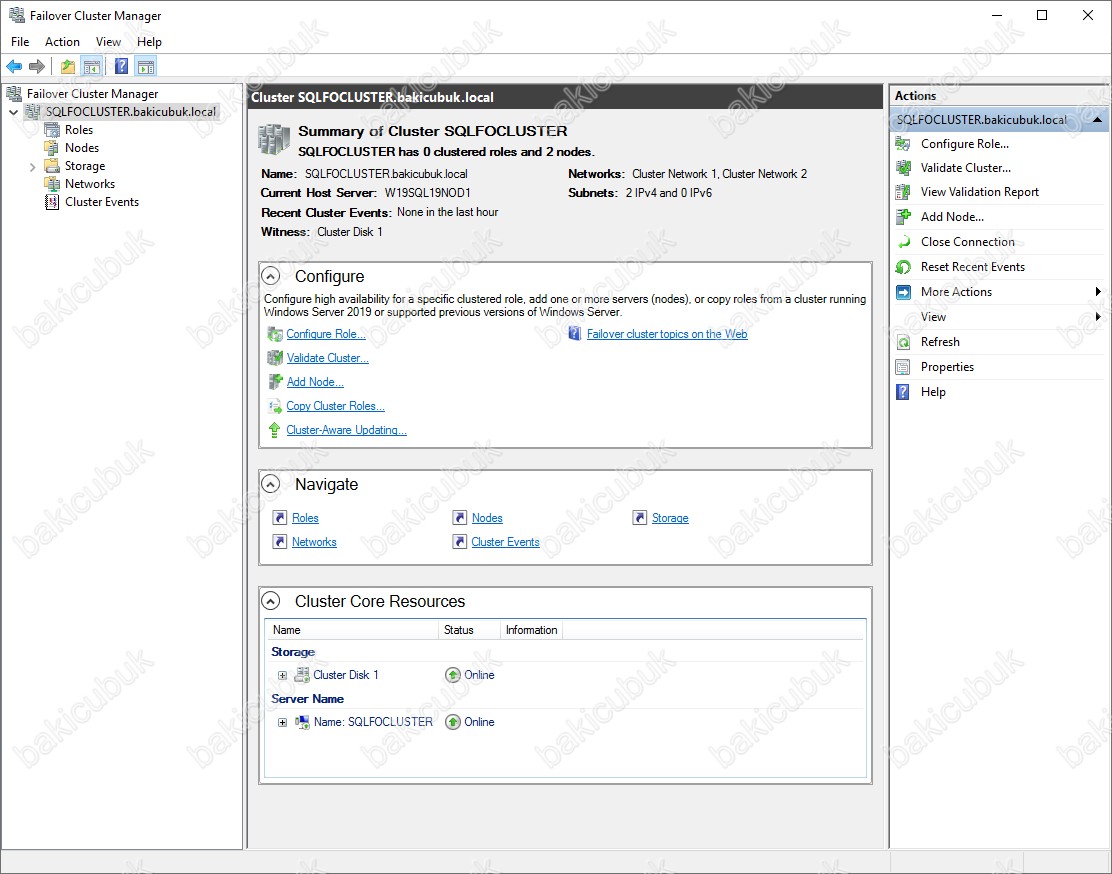This screenshot has height=874, width=1112.
Task: Open the Cluster-Aware Updating... link
Action: pos(347,430)
